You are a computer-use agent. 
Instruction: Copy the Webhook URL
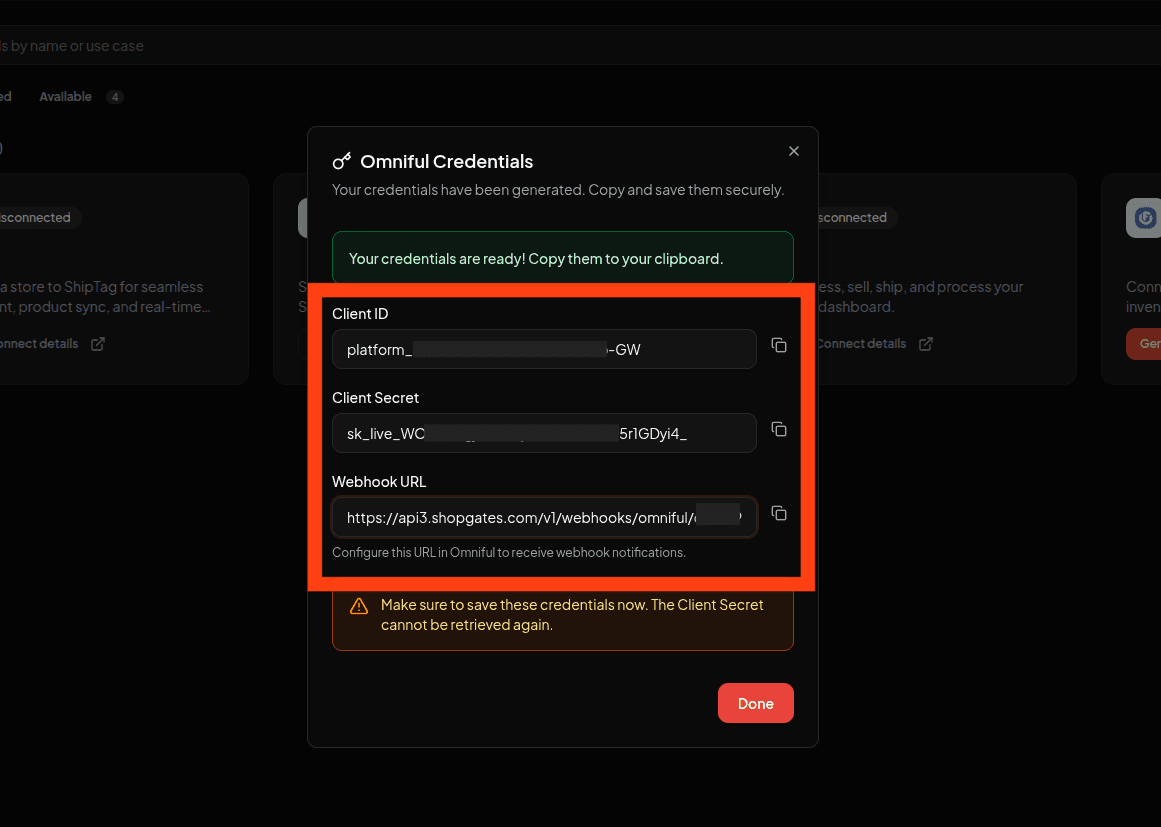(x=779, y=513)
